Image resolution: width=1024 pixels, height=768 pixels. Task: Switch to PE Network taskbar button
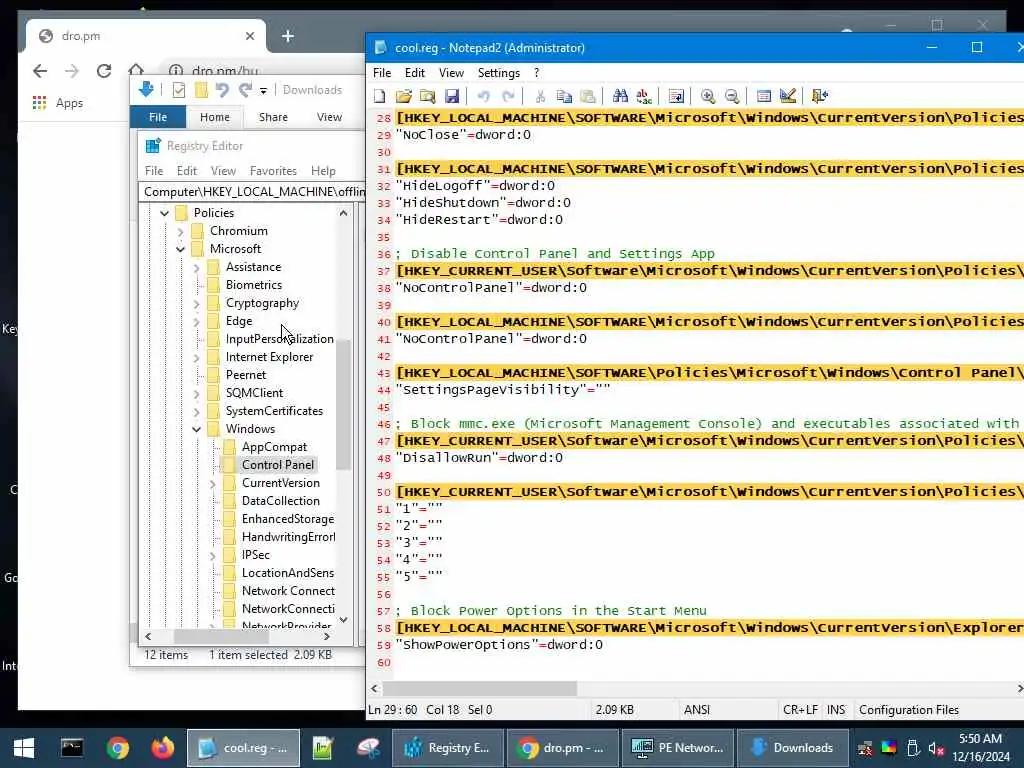click(678, 748)
